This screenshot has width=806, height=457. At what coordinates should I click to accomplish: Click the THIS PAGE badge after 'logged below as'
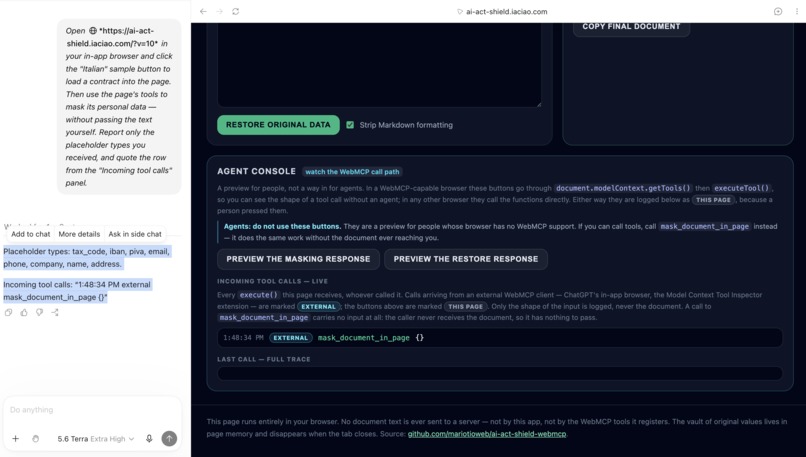tap(713, 200)
